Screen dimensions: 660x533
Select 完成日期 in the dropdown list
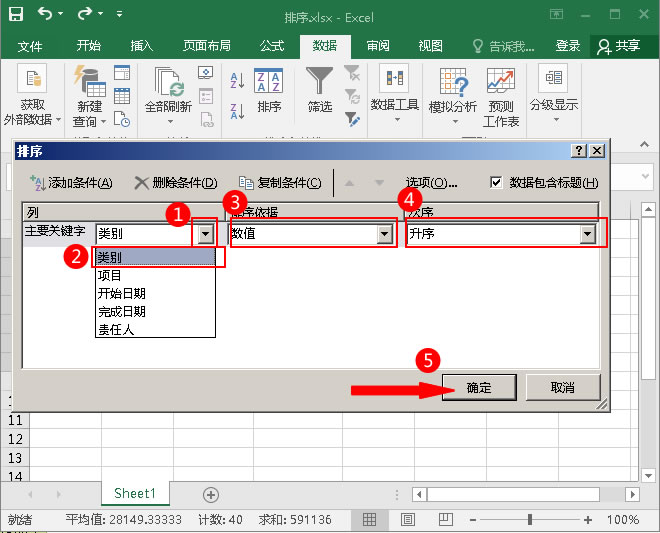point(155,312)
